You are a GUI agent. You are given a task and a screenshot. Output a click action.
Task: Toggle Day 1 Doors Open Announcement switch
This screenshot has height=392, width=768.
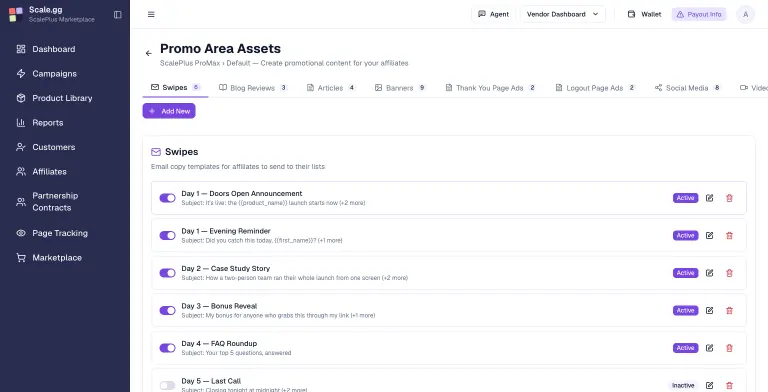(x=168, y=198)
